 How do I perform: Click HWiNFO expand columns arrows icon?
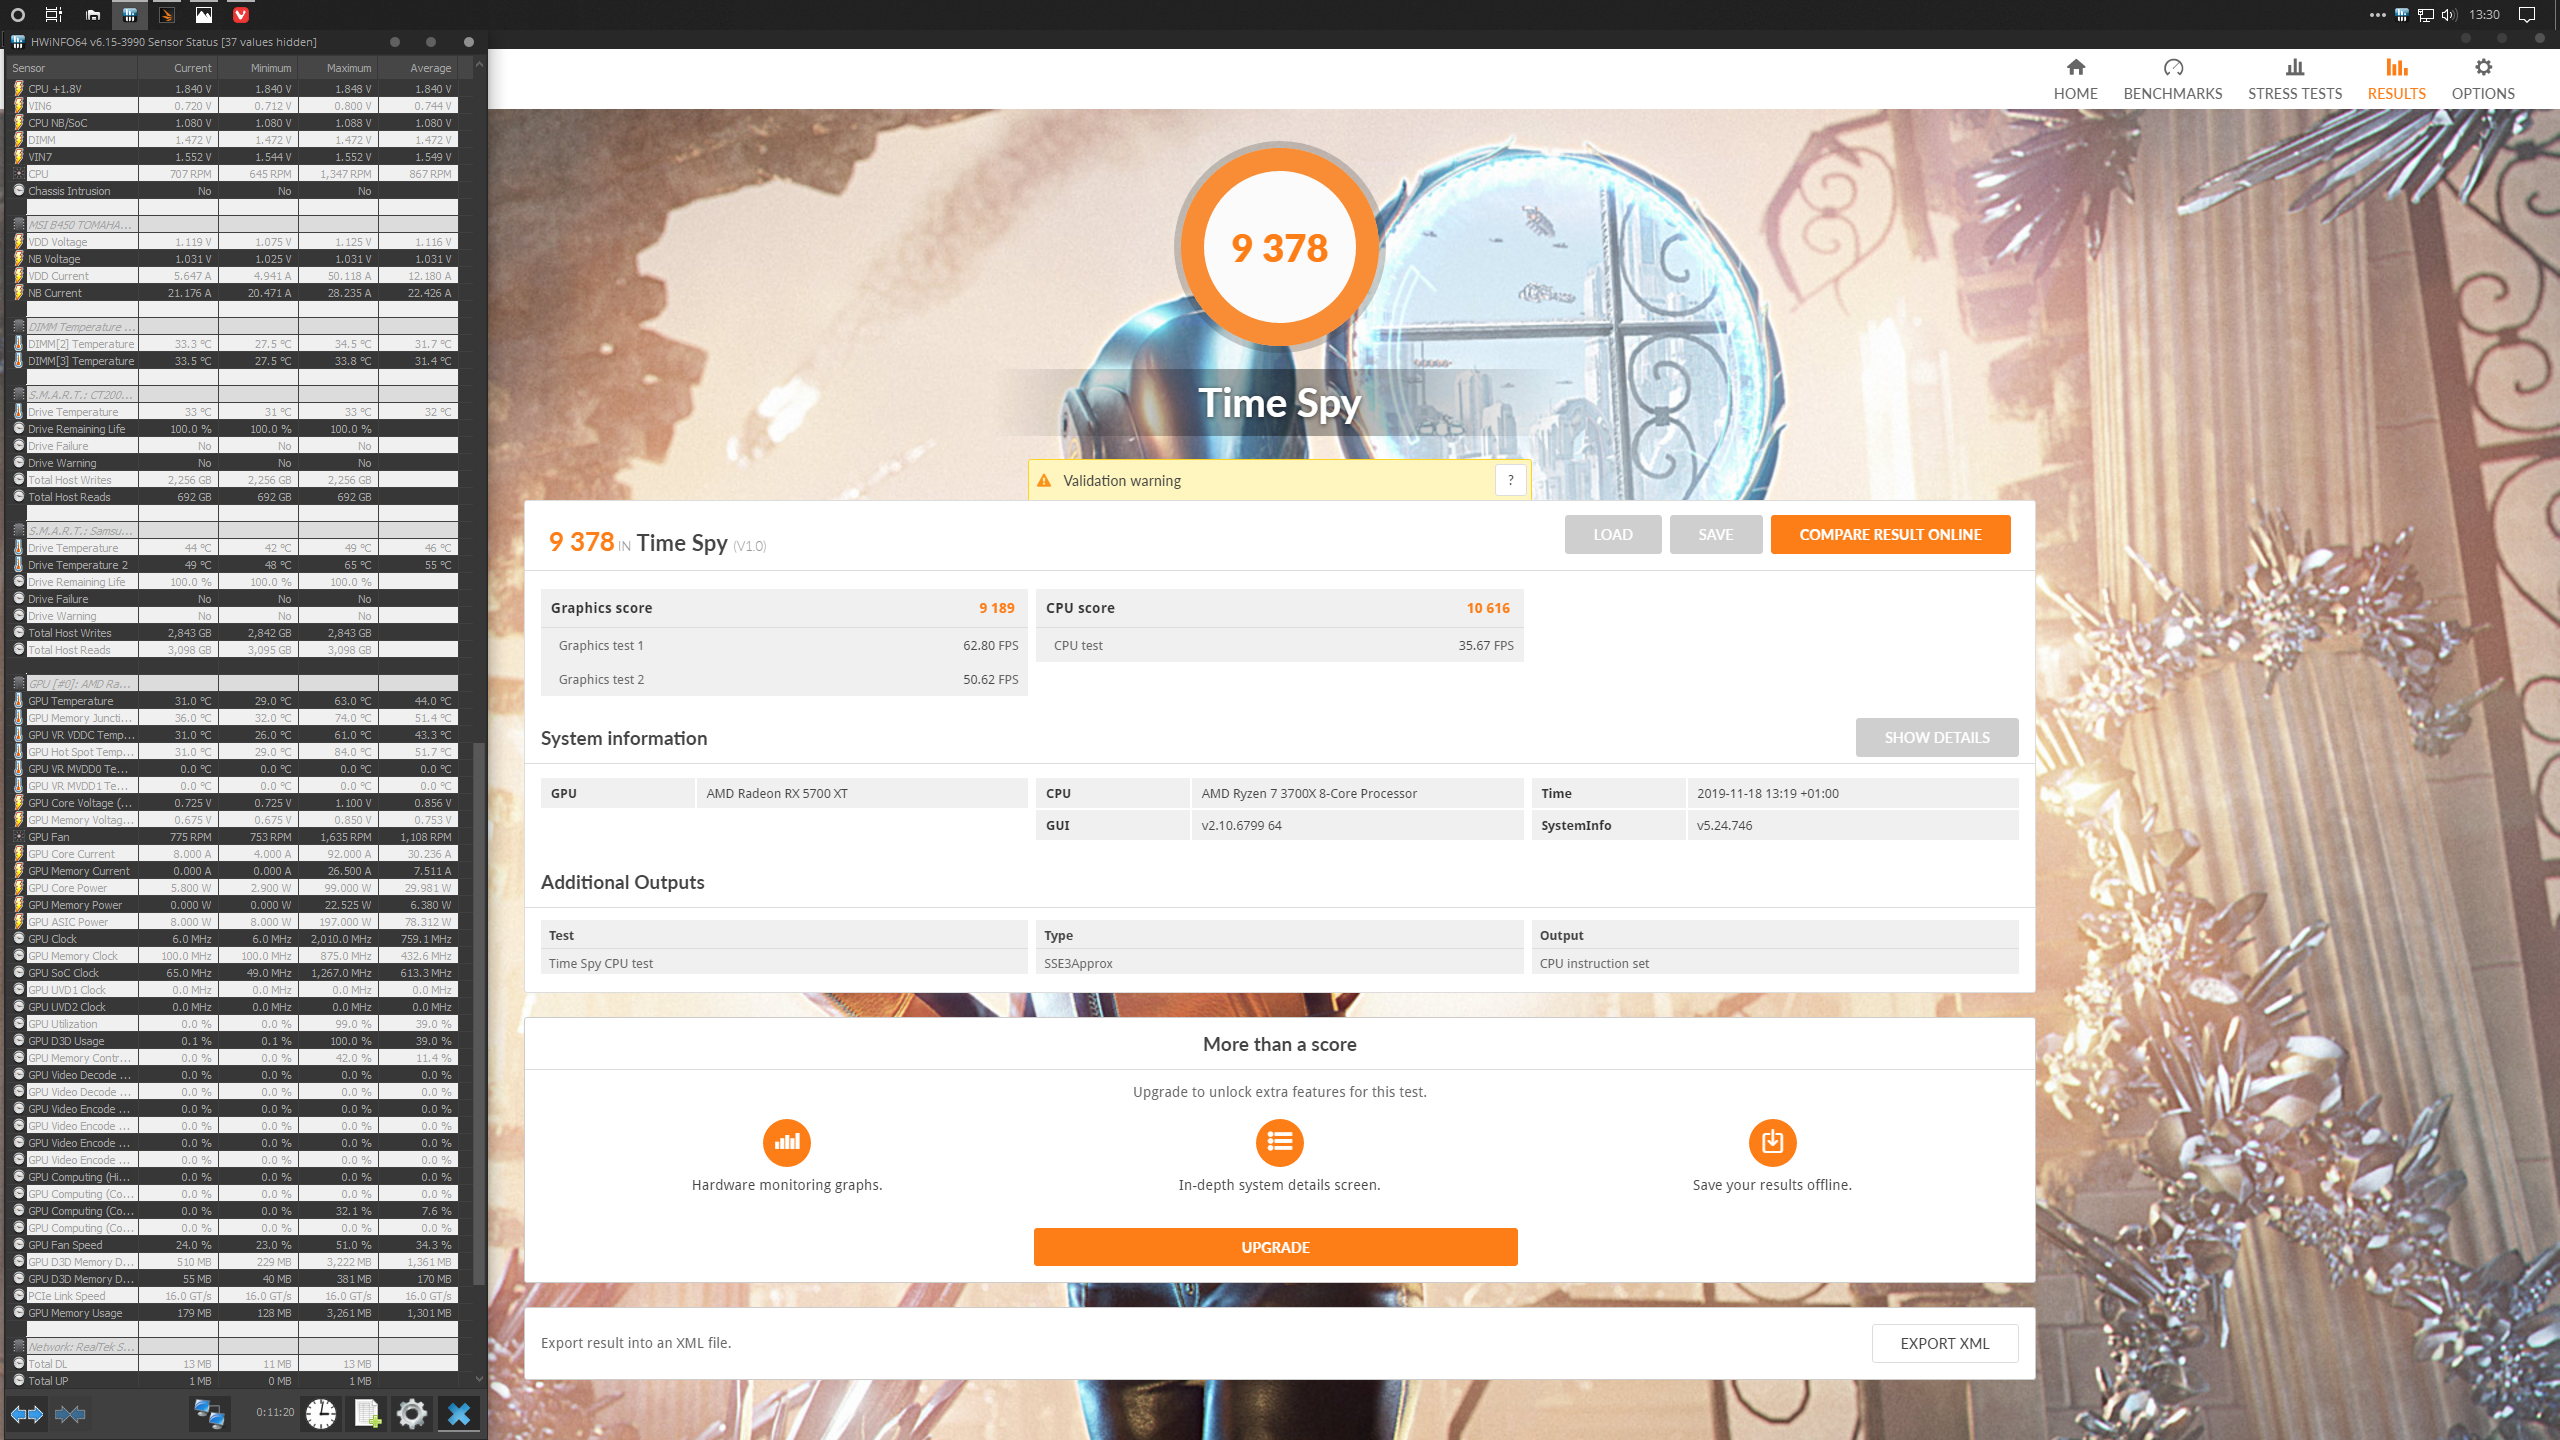tap(27, 1413)
